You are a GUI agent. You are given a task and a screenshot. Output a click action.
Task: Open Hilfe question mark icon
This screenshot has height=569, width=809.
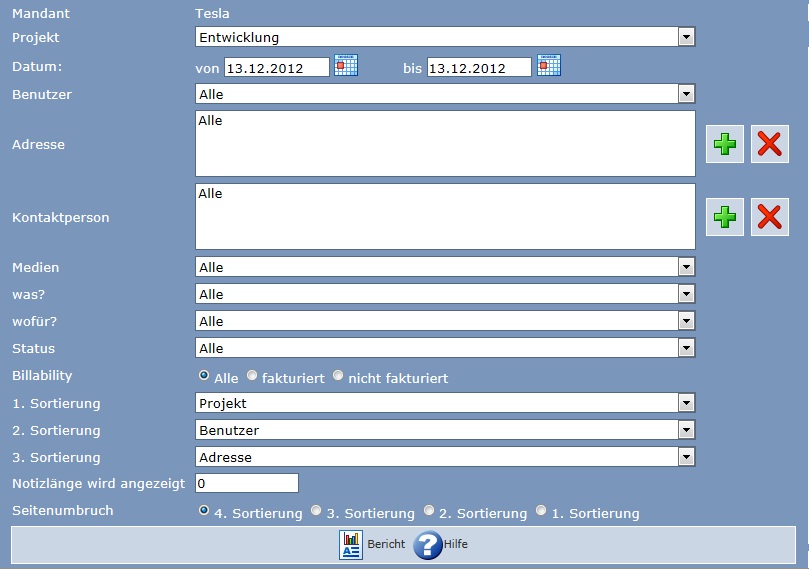coord(428,545)
